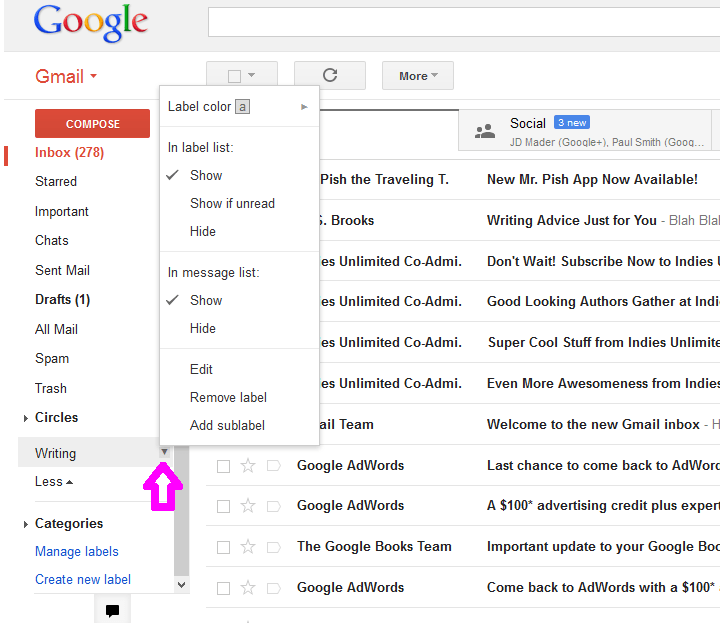Viewport: 720px width, 623px height.
Task: Click Manage labels link
Action: (x=77, y=551)
